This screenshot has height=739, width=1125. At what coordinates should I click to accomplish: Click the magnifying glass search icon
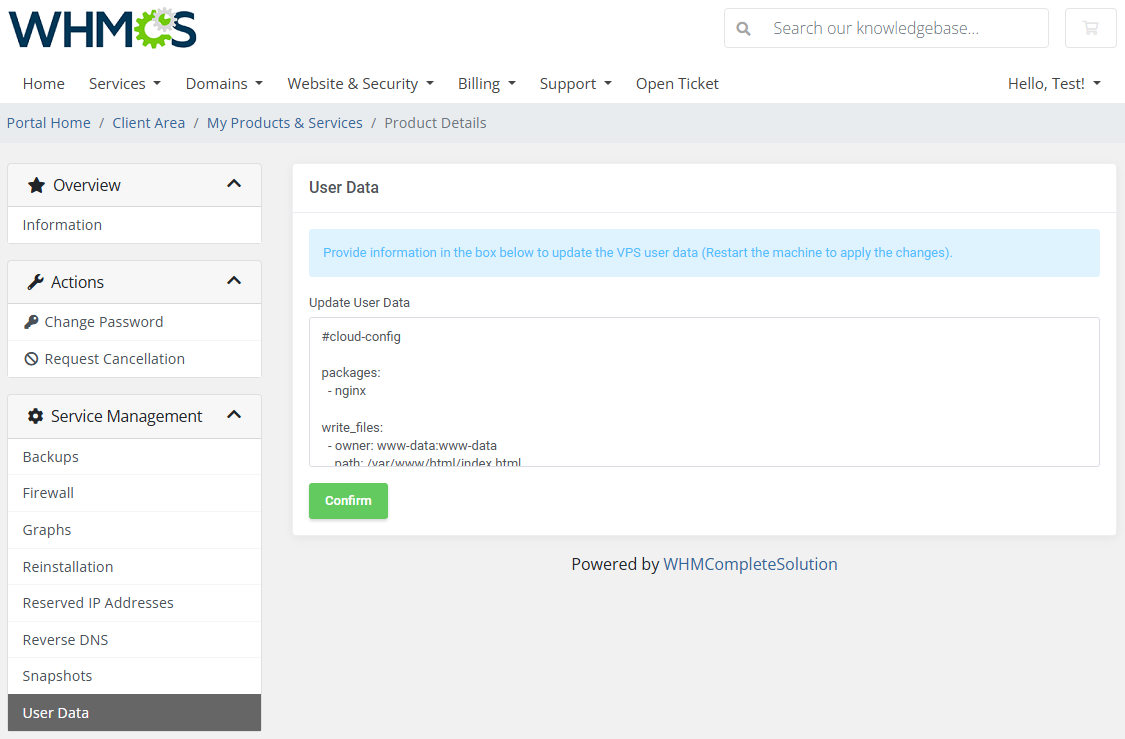(744, 28)
